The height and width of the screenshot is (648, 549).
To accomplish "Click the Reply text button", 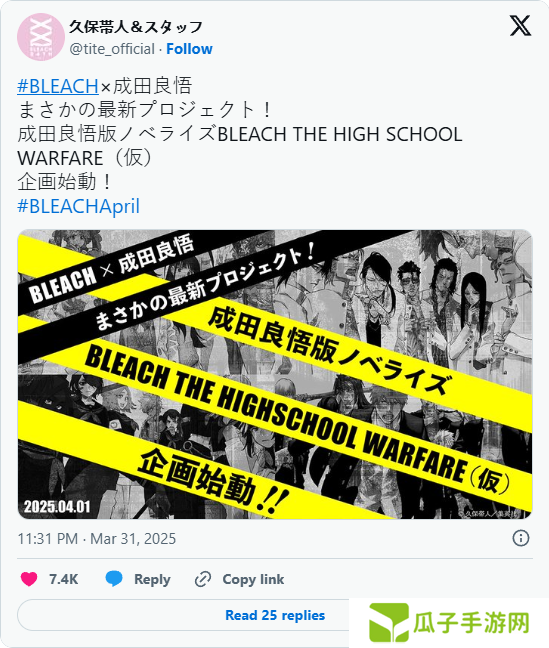I will pos(152,579).
